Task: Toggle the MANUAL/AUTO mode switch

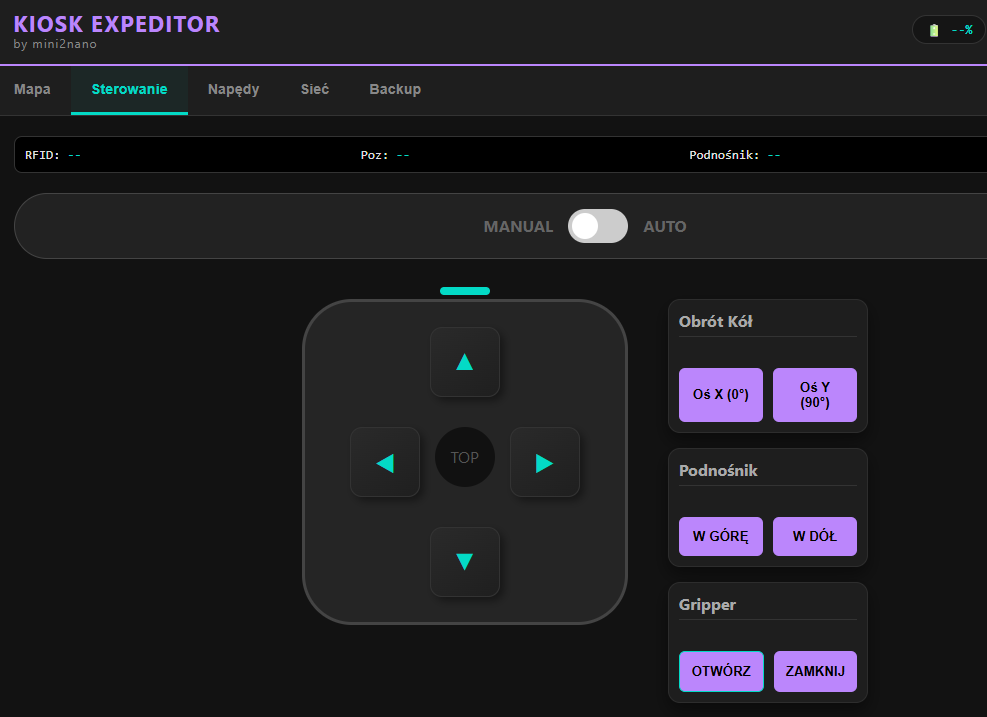Action: pos(597,226)
